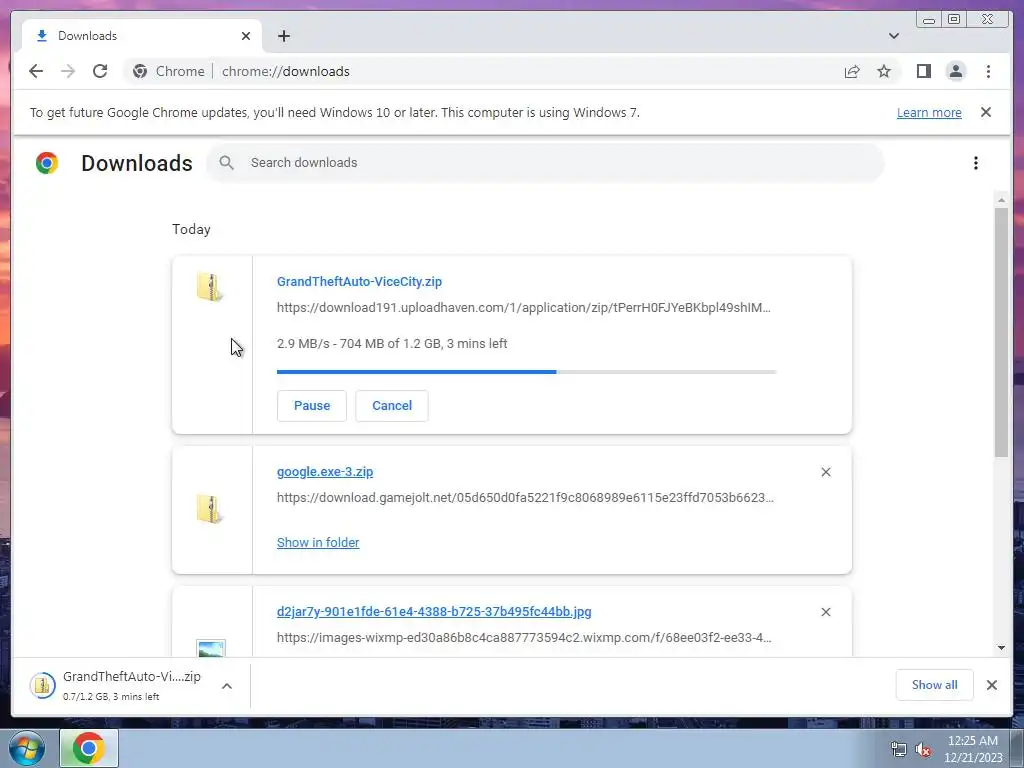Share this page via the share icon
1024x768 pixels.
coord(852,71)
